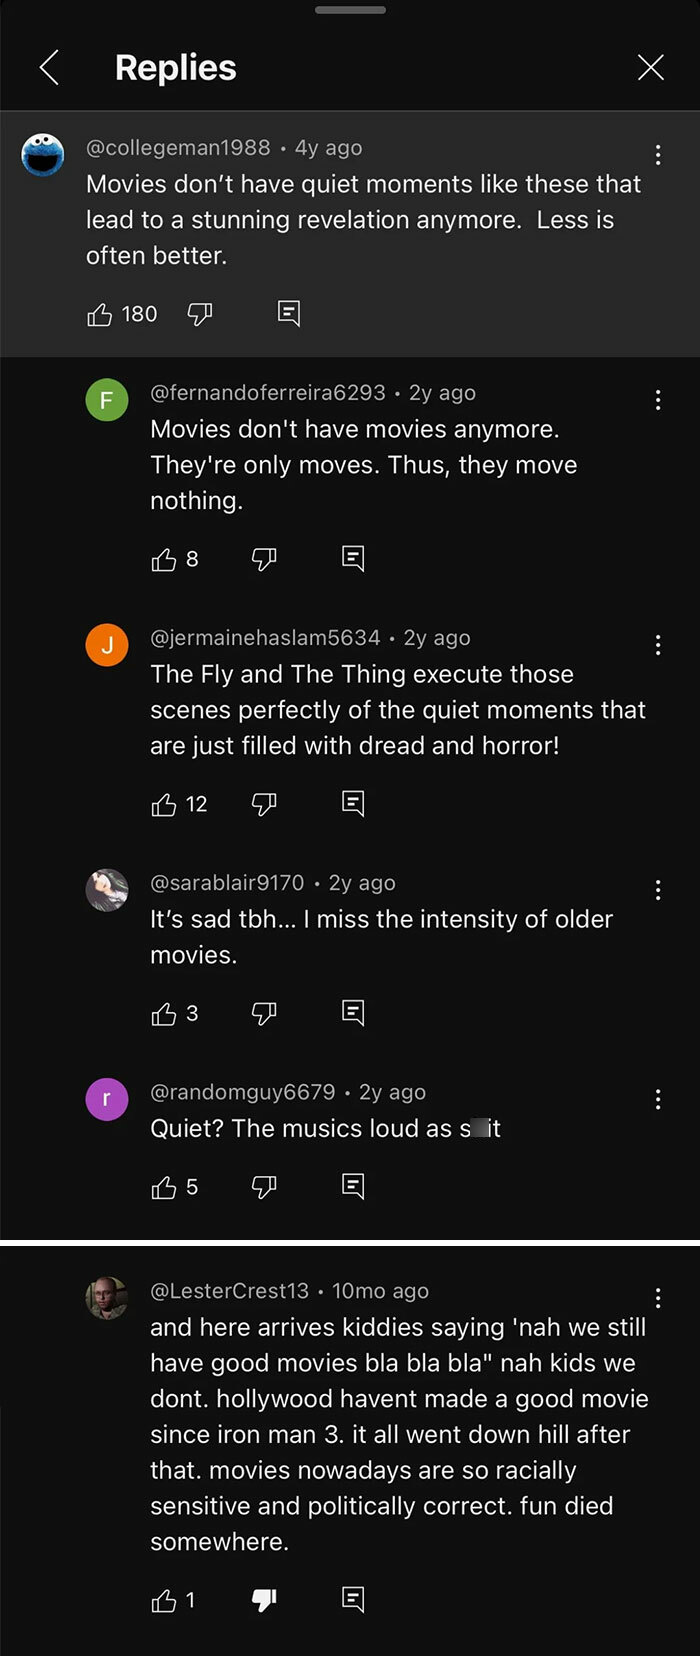Screen dimensions: 700x1656
Task: Dislike @randomguy6679's loud music comment
Action: pyautogui.click(x=264, y=1187)
